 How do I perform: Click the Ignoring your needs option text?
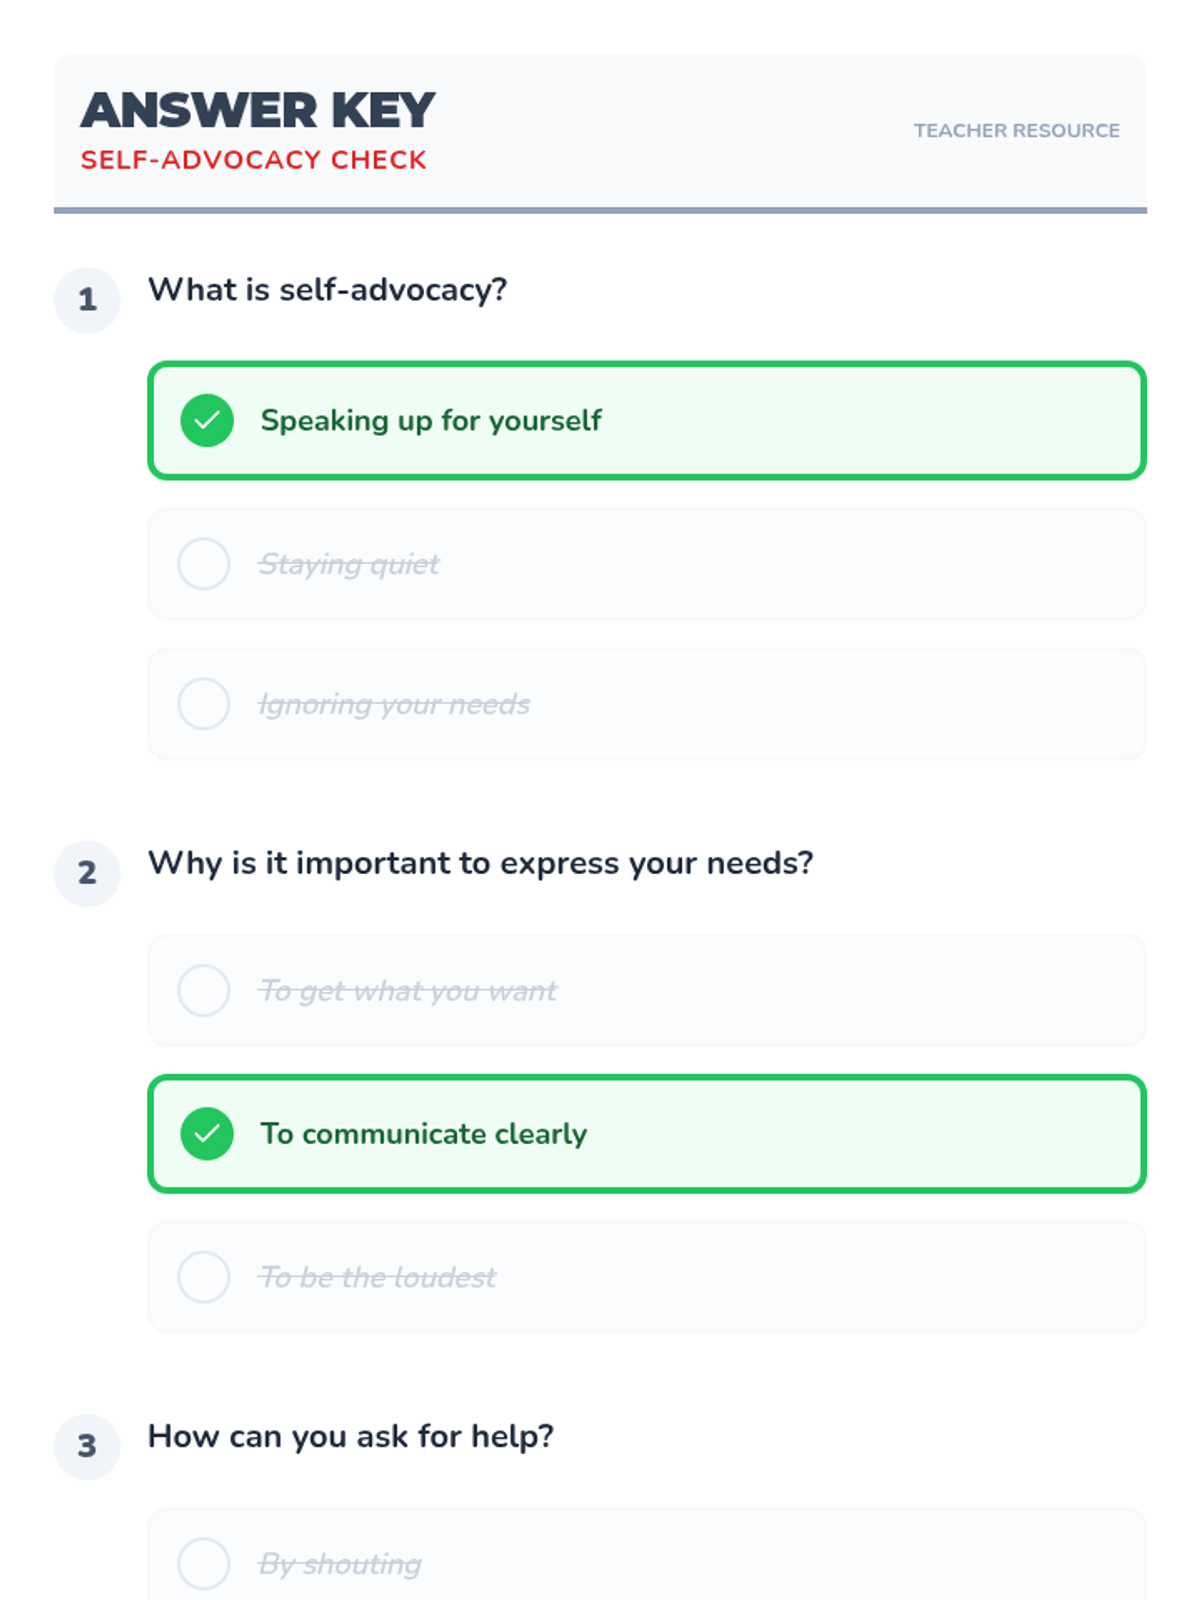[394, 704]
